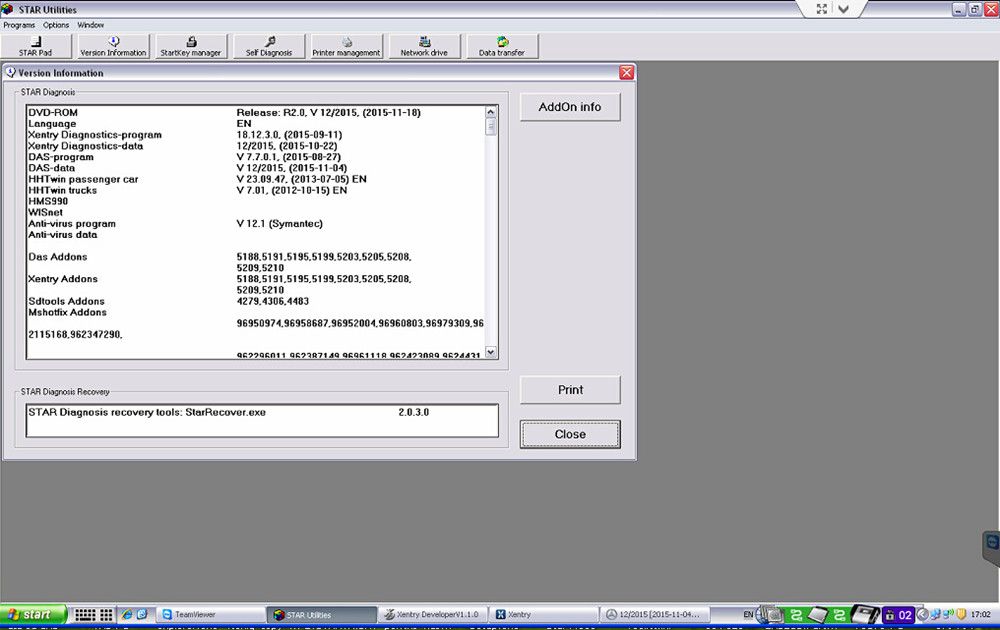This screenshot has height=630, width=1000.
Task: Start the Data transfer tool
Action: point(502,47)
